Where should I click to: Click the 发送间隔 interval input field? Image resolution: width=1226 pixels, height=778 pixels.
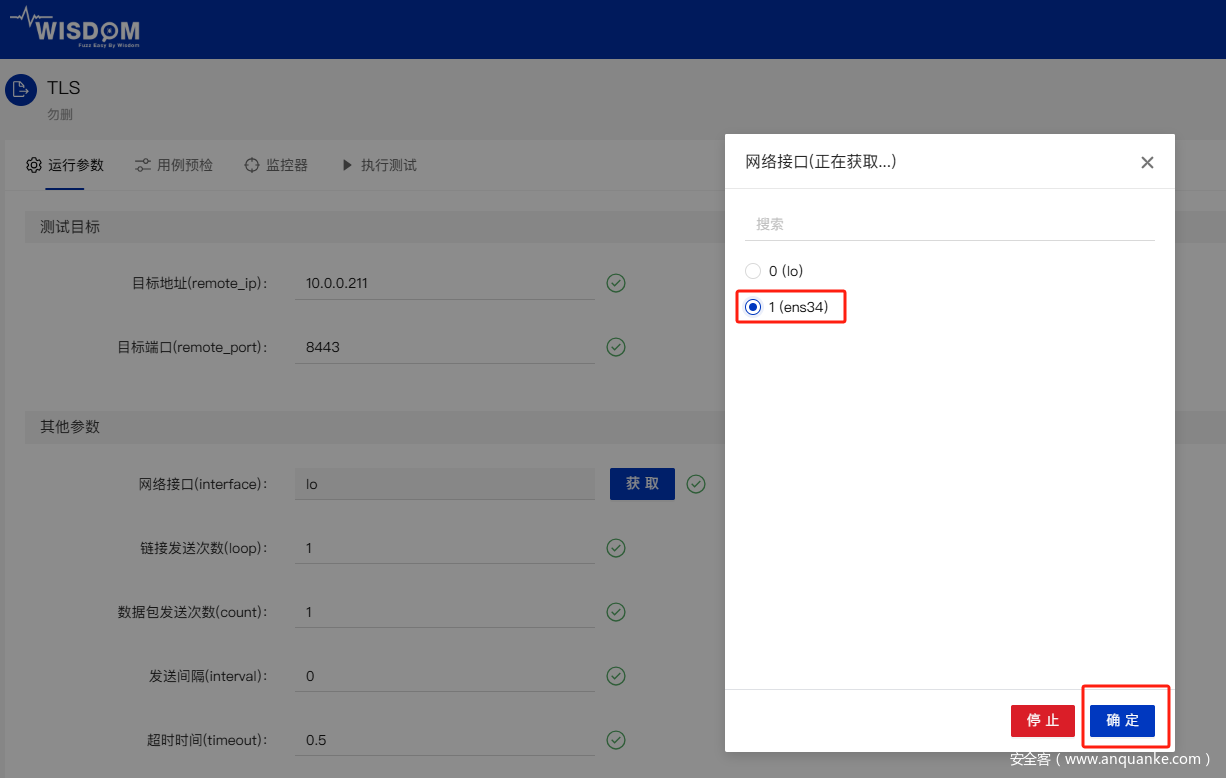pyautogui.click(x=445, y=676)
